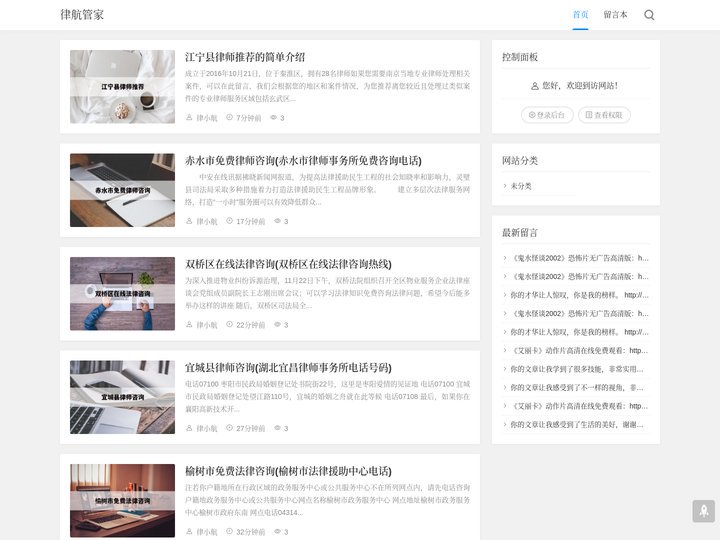Click the author icon in 榆树市 article row

(x=189, y=532)
